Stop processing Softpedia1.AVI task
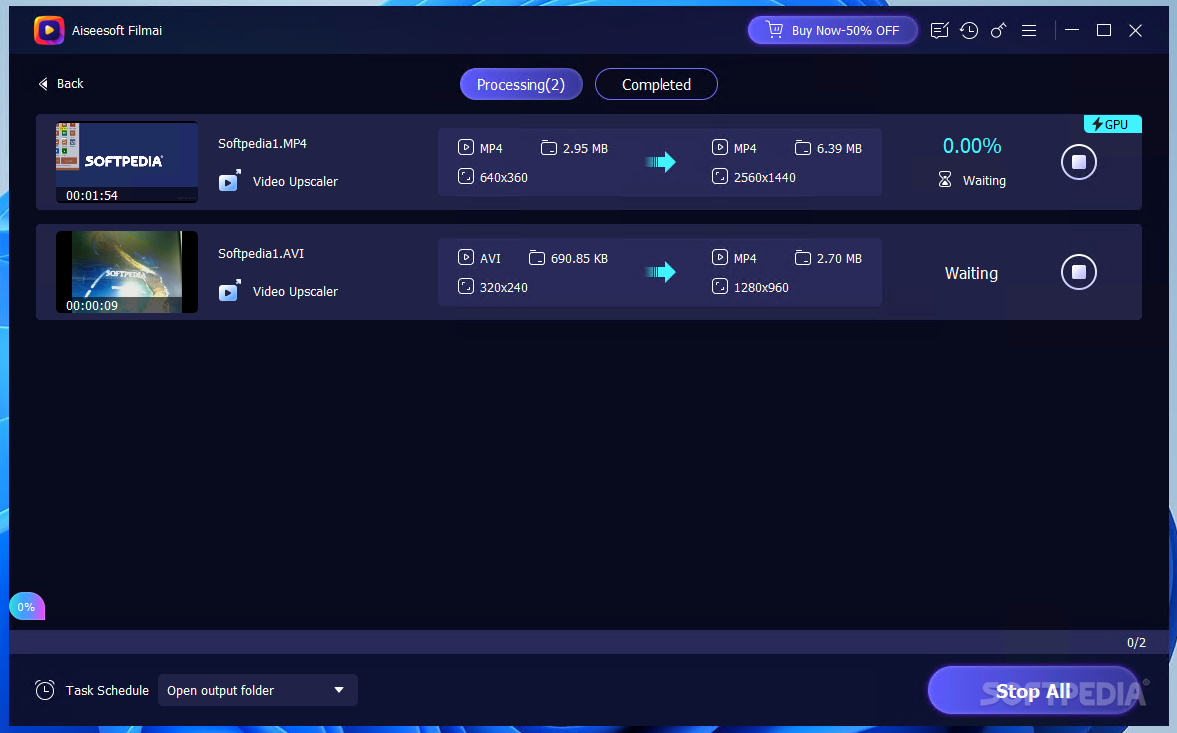 click(x=1079, y=272)
